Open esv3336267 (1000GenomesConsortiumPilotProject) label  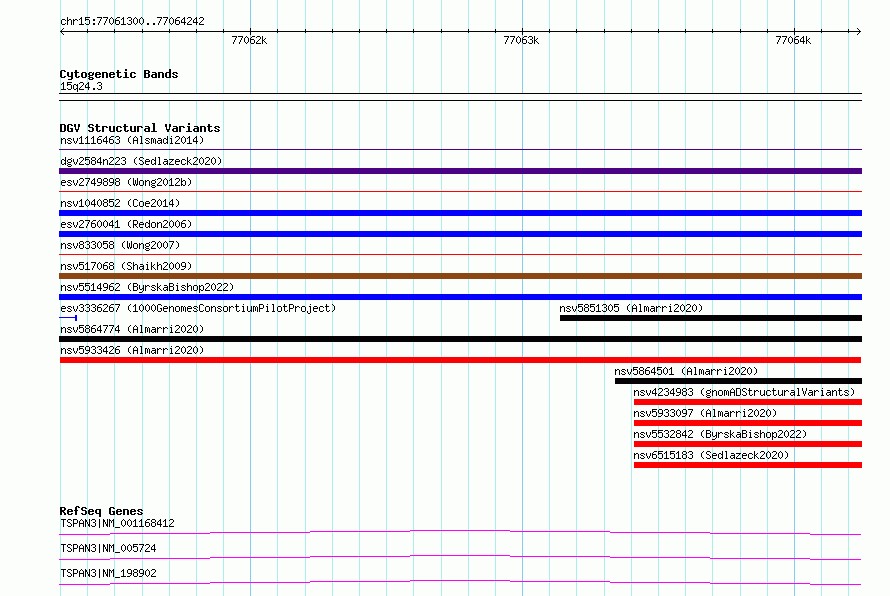[x=198, y=308]
